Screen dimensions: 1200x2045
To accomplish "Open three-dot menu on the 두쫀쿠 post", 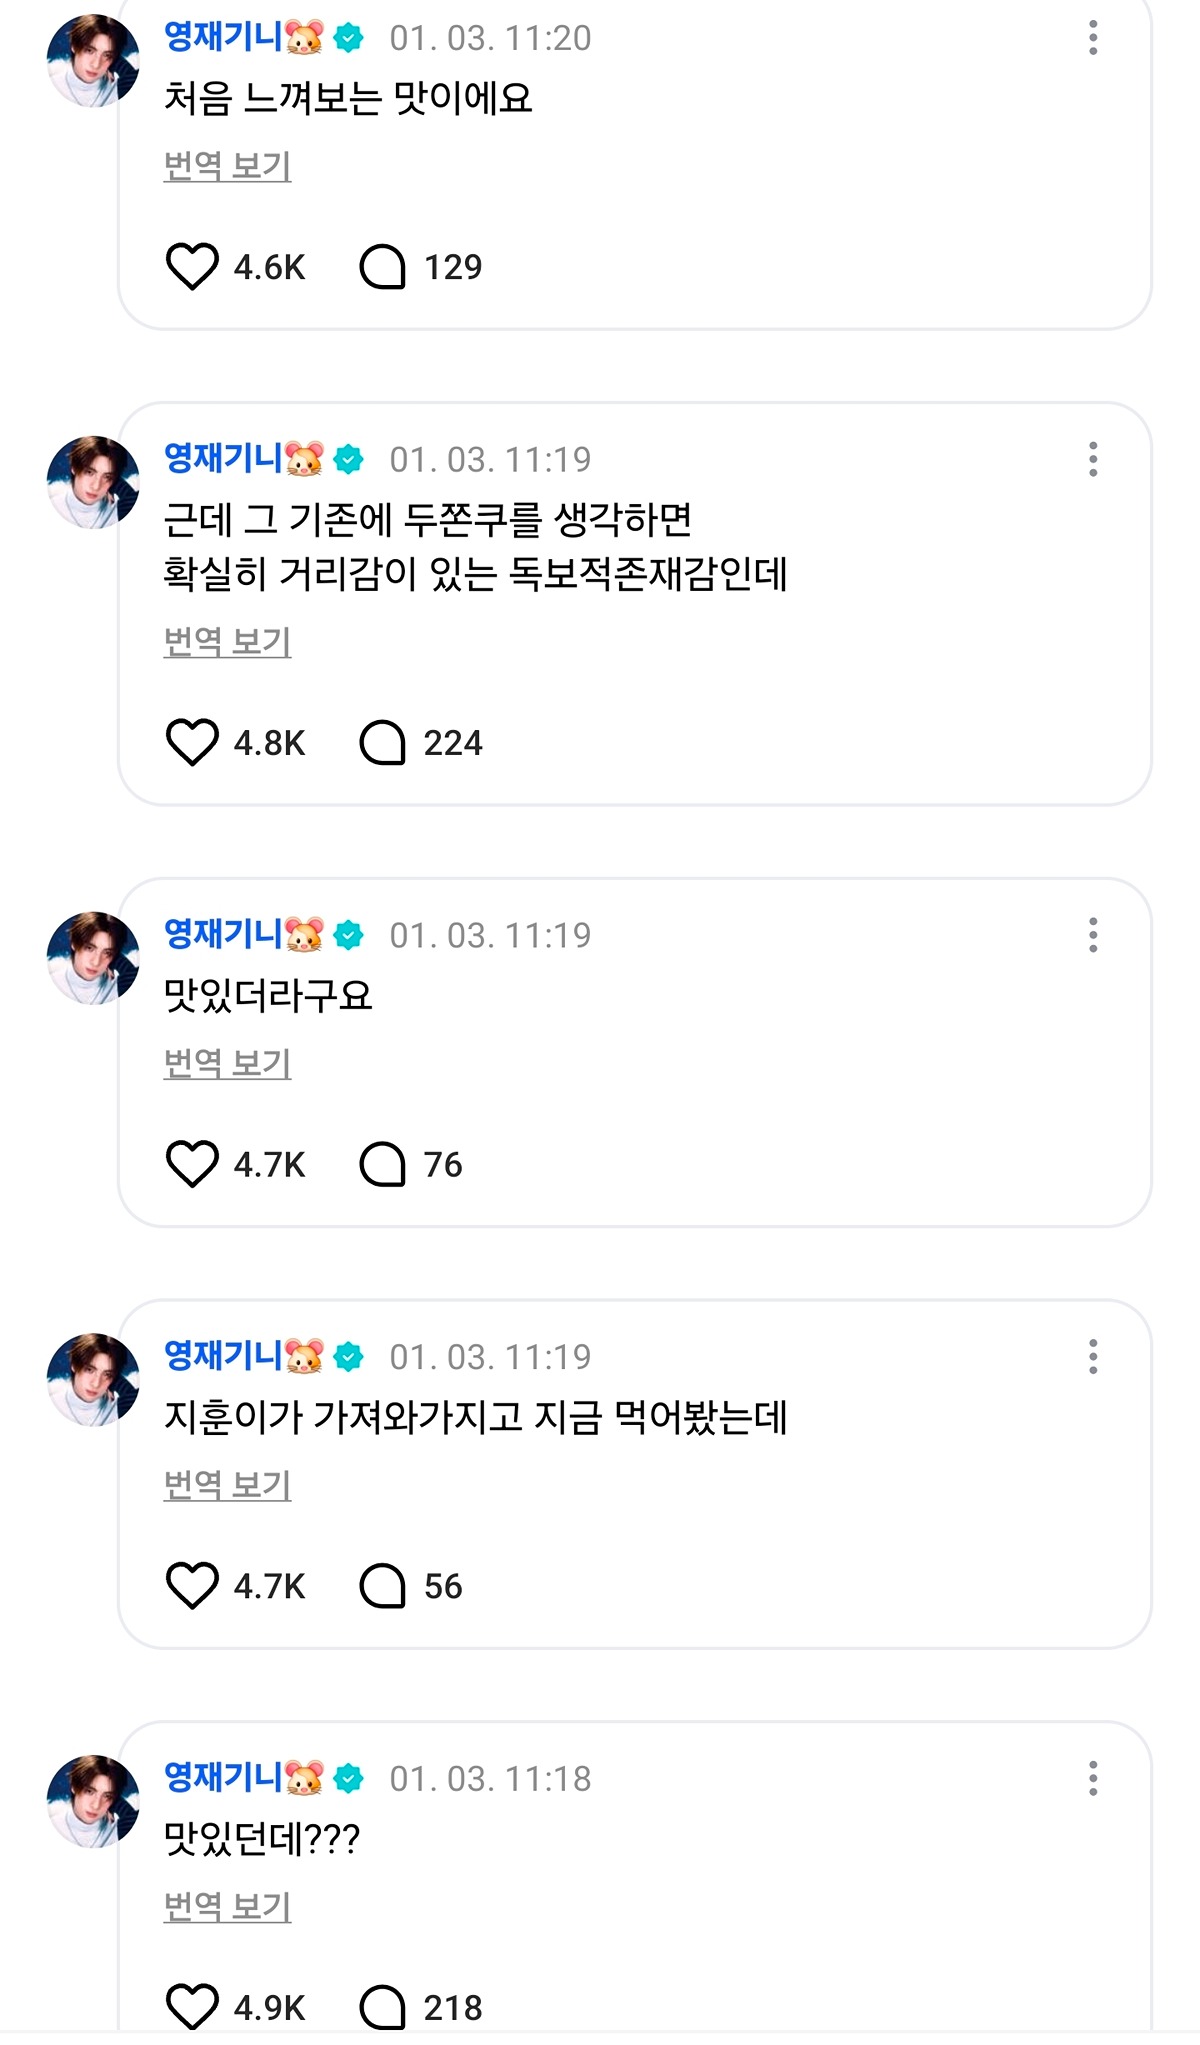I will click(1093, 460).
